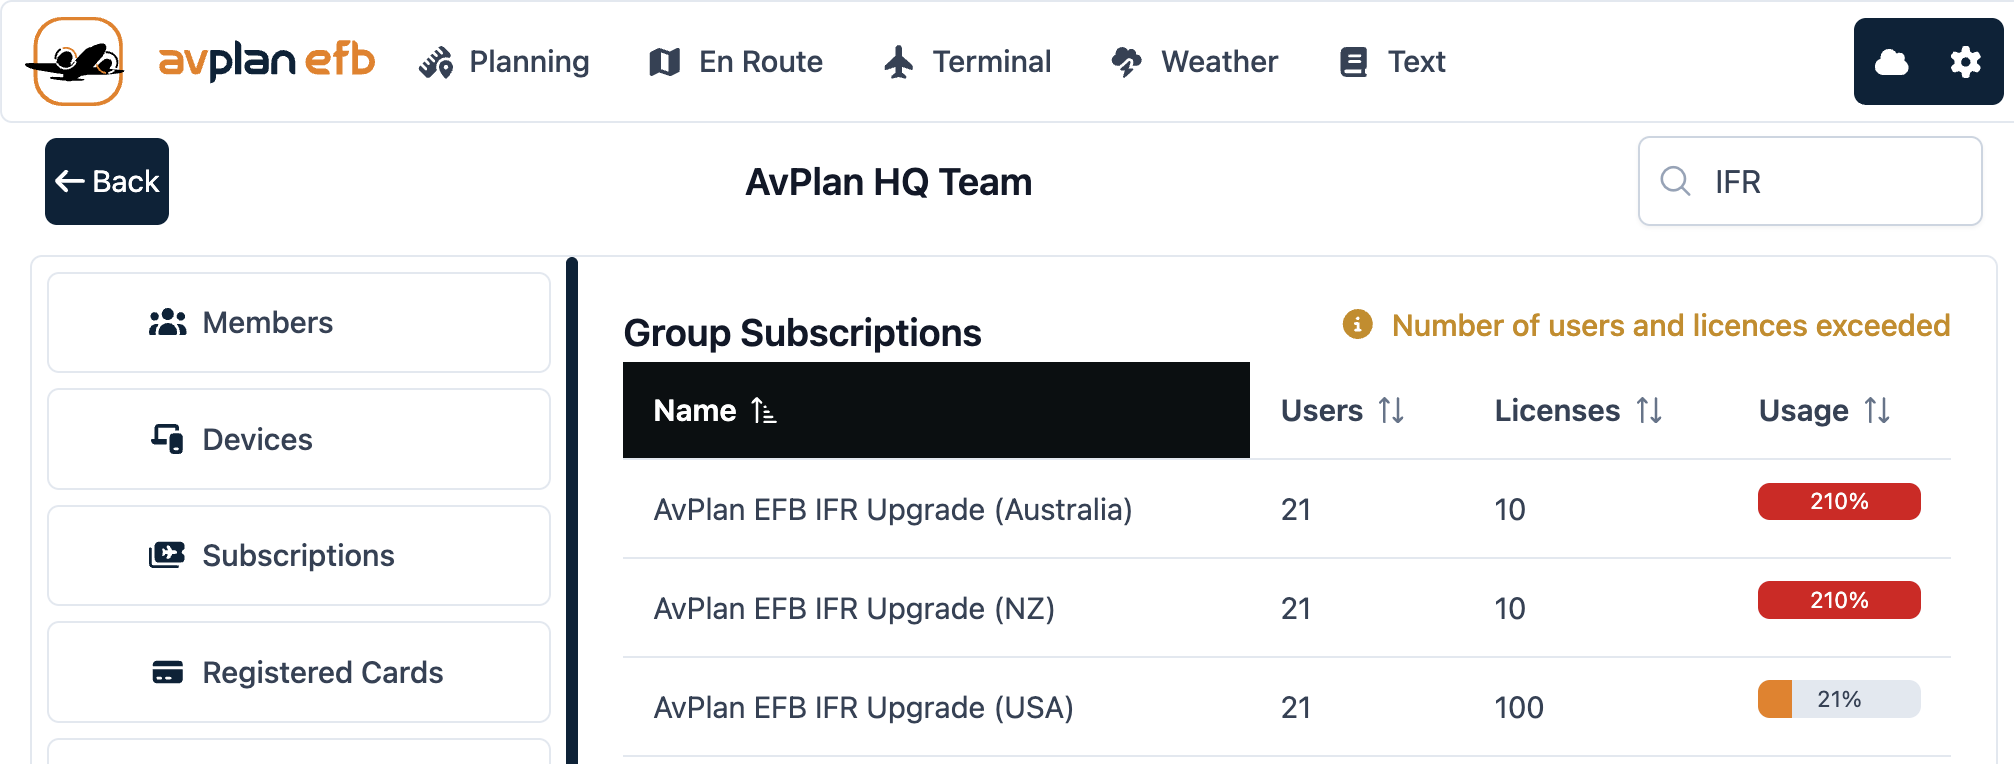Click the 21% usage progress bar

point(1838,699)
